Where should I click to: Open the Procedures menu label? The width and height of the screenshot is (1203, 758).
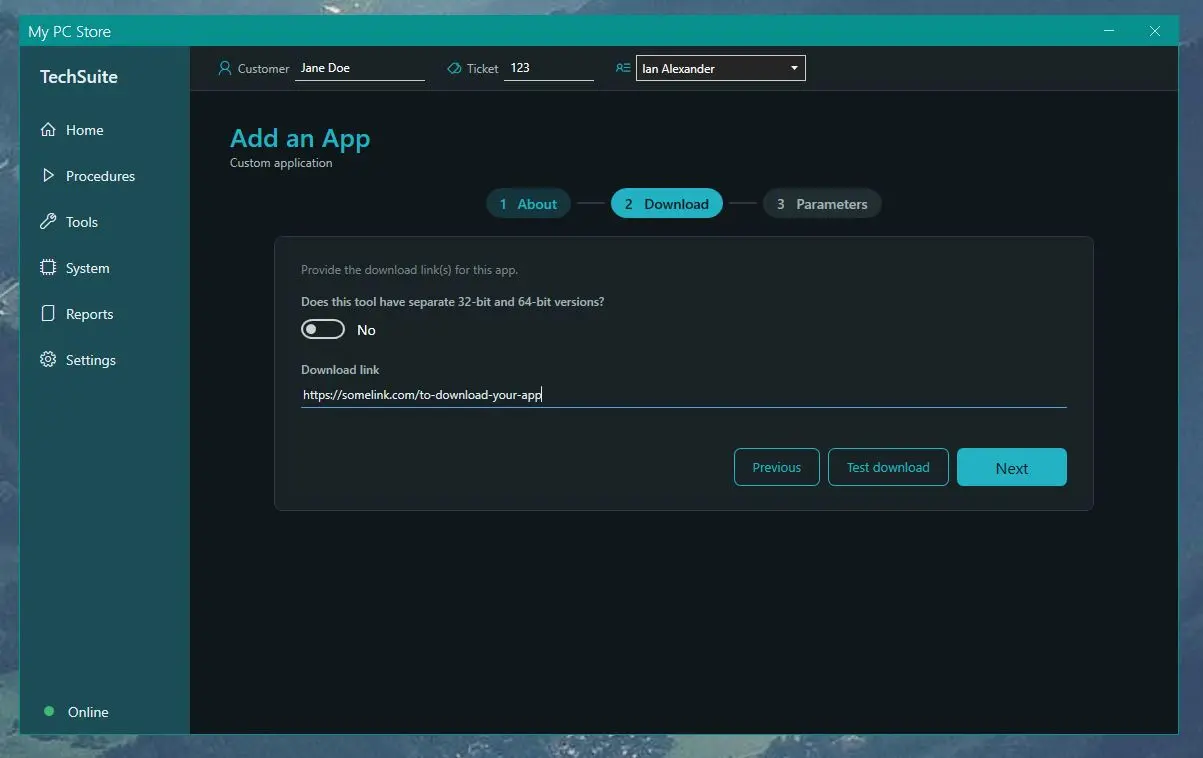[x=100, y=176]
